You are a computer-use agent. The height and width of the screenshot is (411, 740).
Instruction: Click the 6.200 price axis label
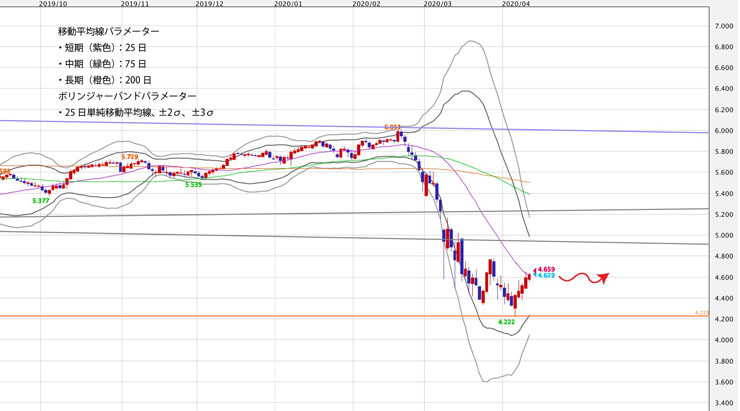pos(724,110)
